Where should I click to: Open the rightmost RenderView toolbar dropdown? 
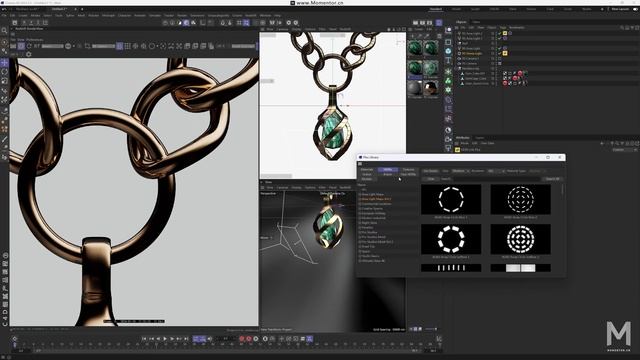click(243, 46)
